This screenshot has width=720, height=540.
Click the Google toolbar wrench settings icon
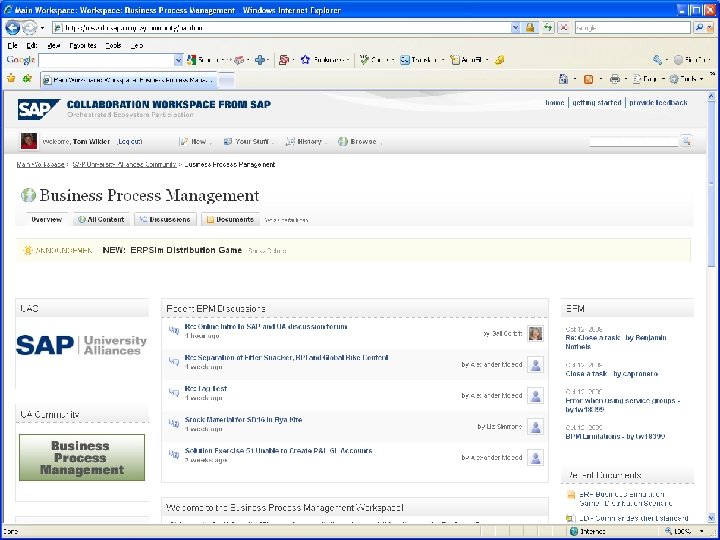tap(658, 60)
